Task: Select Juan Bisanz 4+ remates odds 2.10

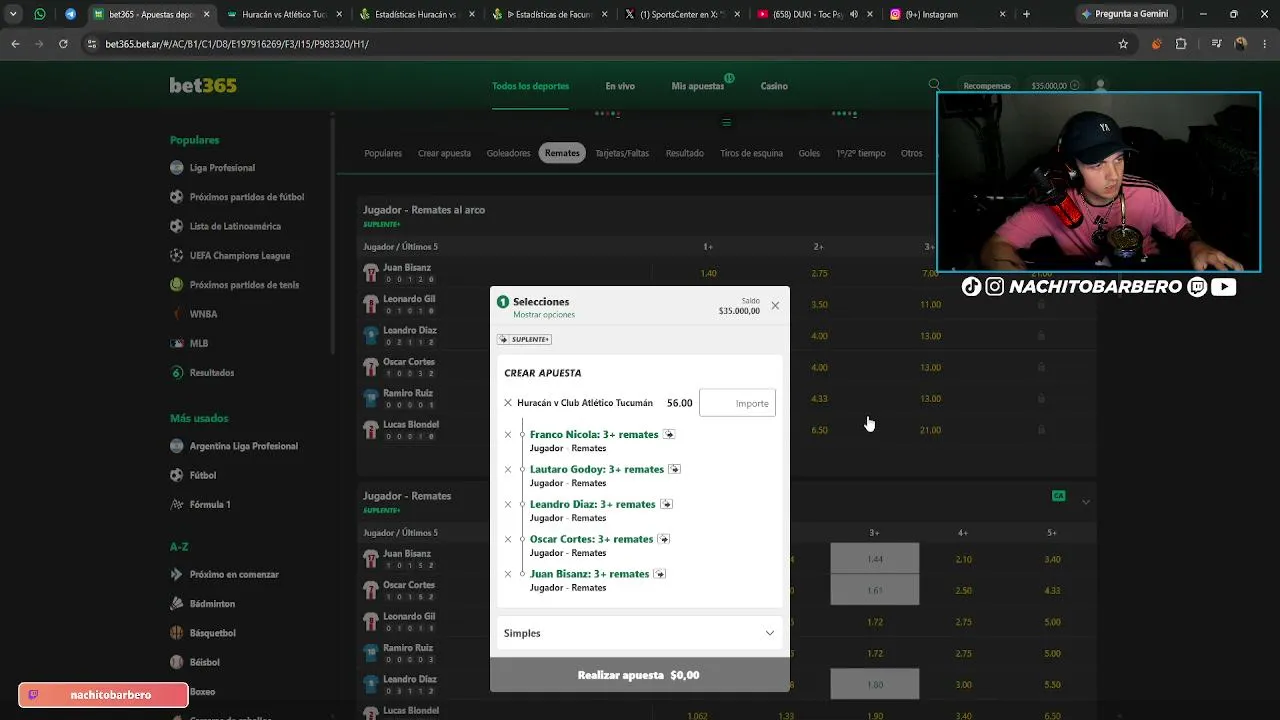Action: pyautogui.click(x=963, y=559)
